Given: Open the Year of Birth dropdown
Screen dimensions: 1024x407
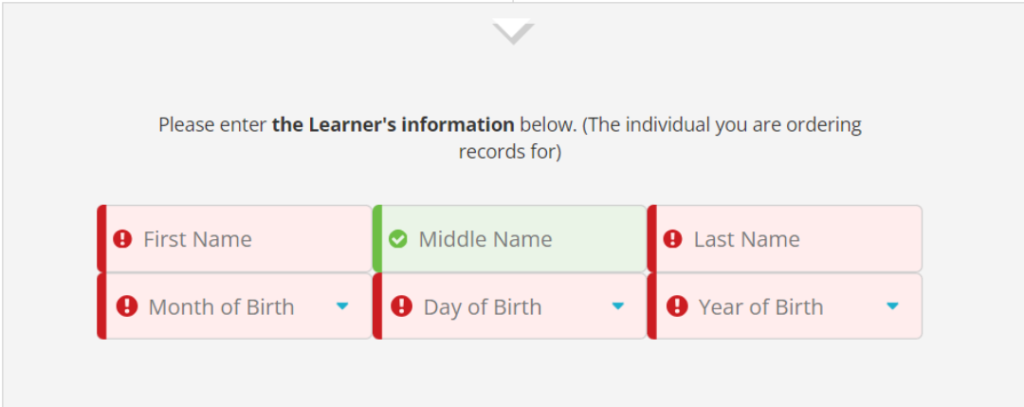Looking at the screenshot, I should [785, 307].
